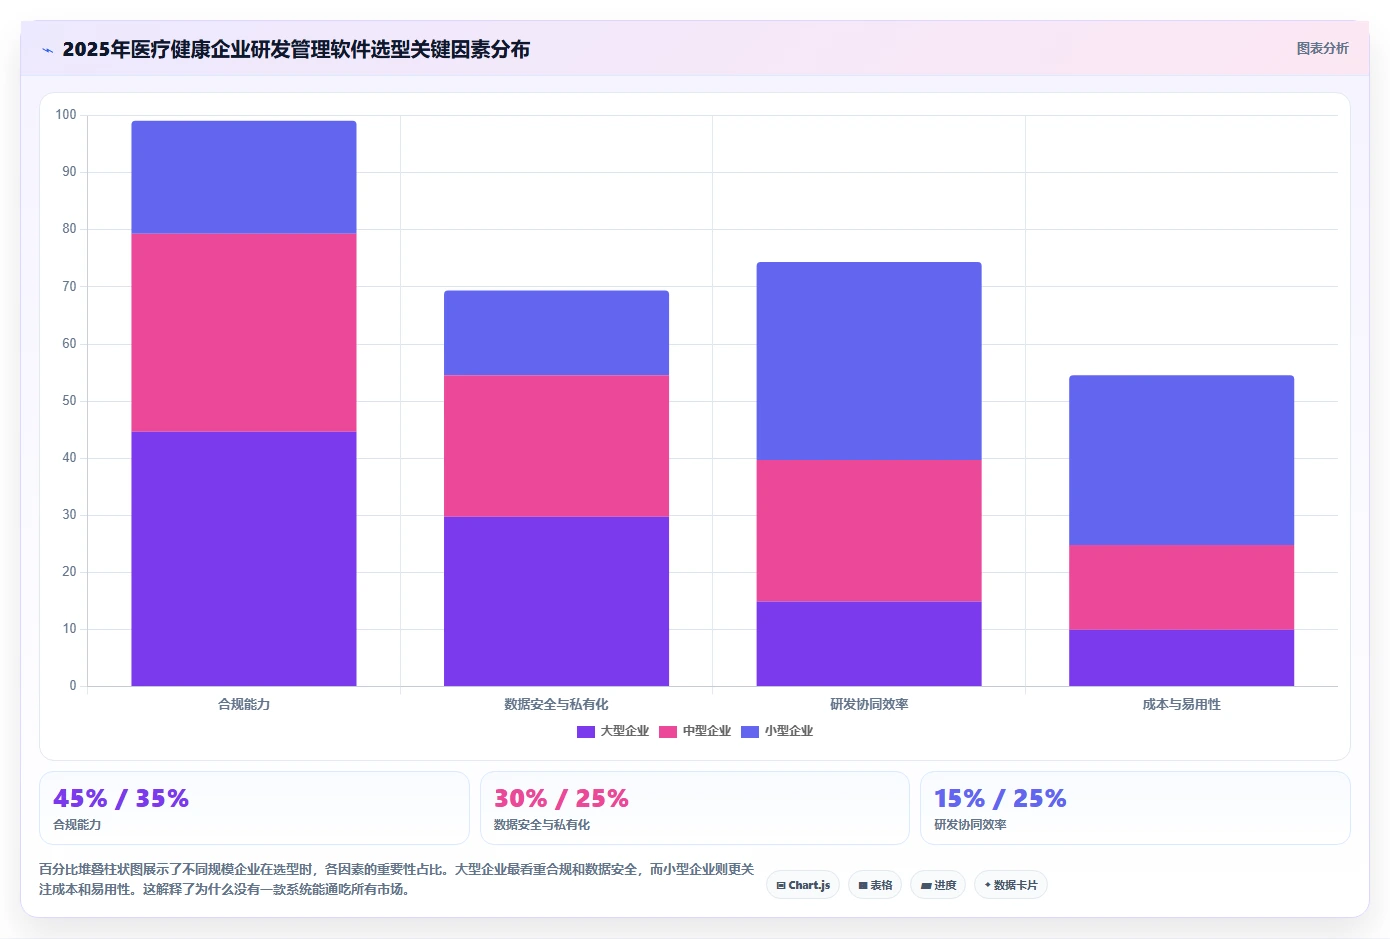Click the blue 小型企业 segment of 合规能力 bar
Viewport: 1390px width, 939px height.
(x=244, y=178)
